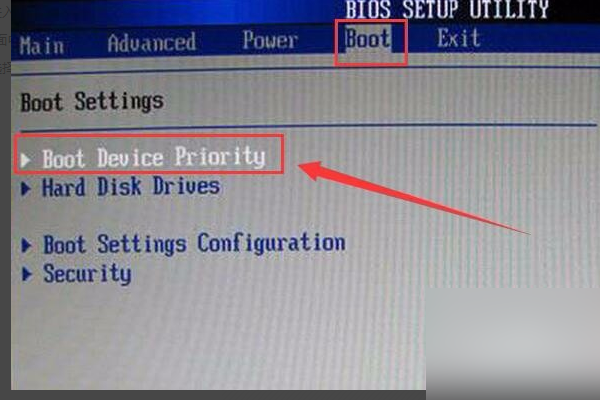Click the triangle before Boot Settings Configuration
This screenshot has height=400, width=600.
point(26,245)
